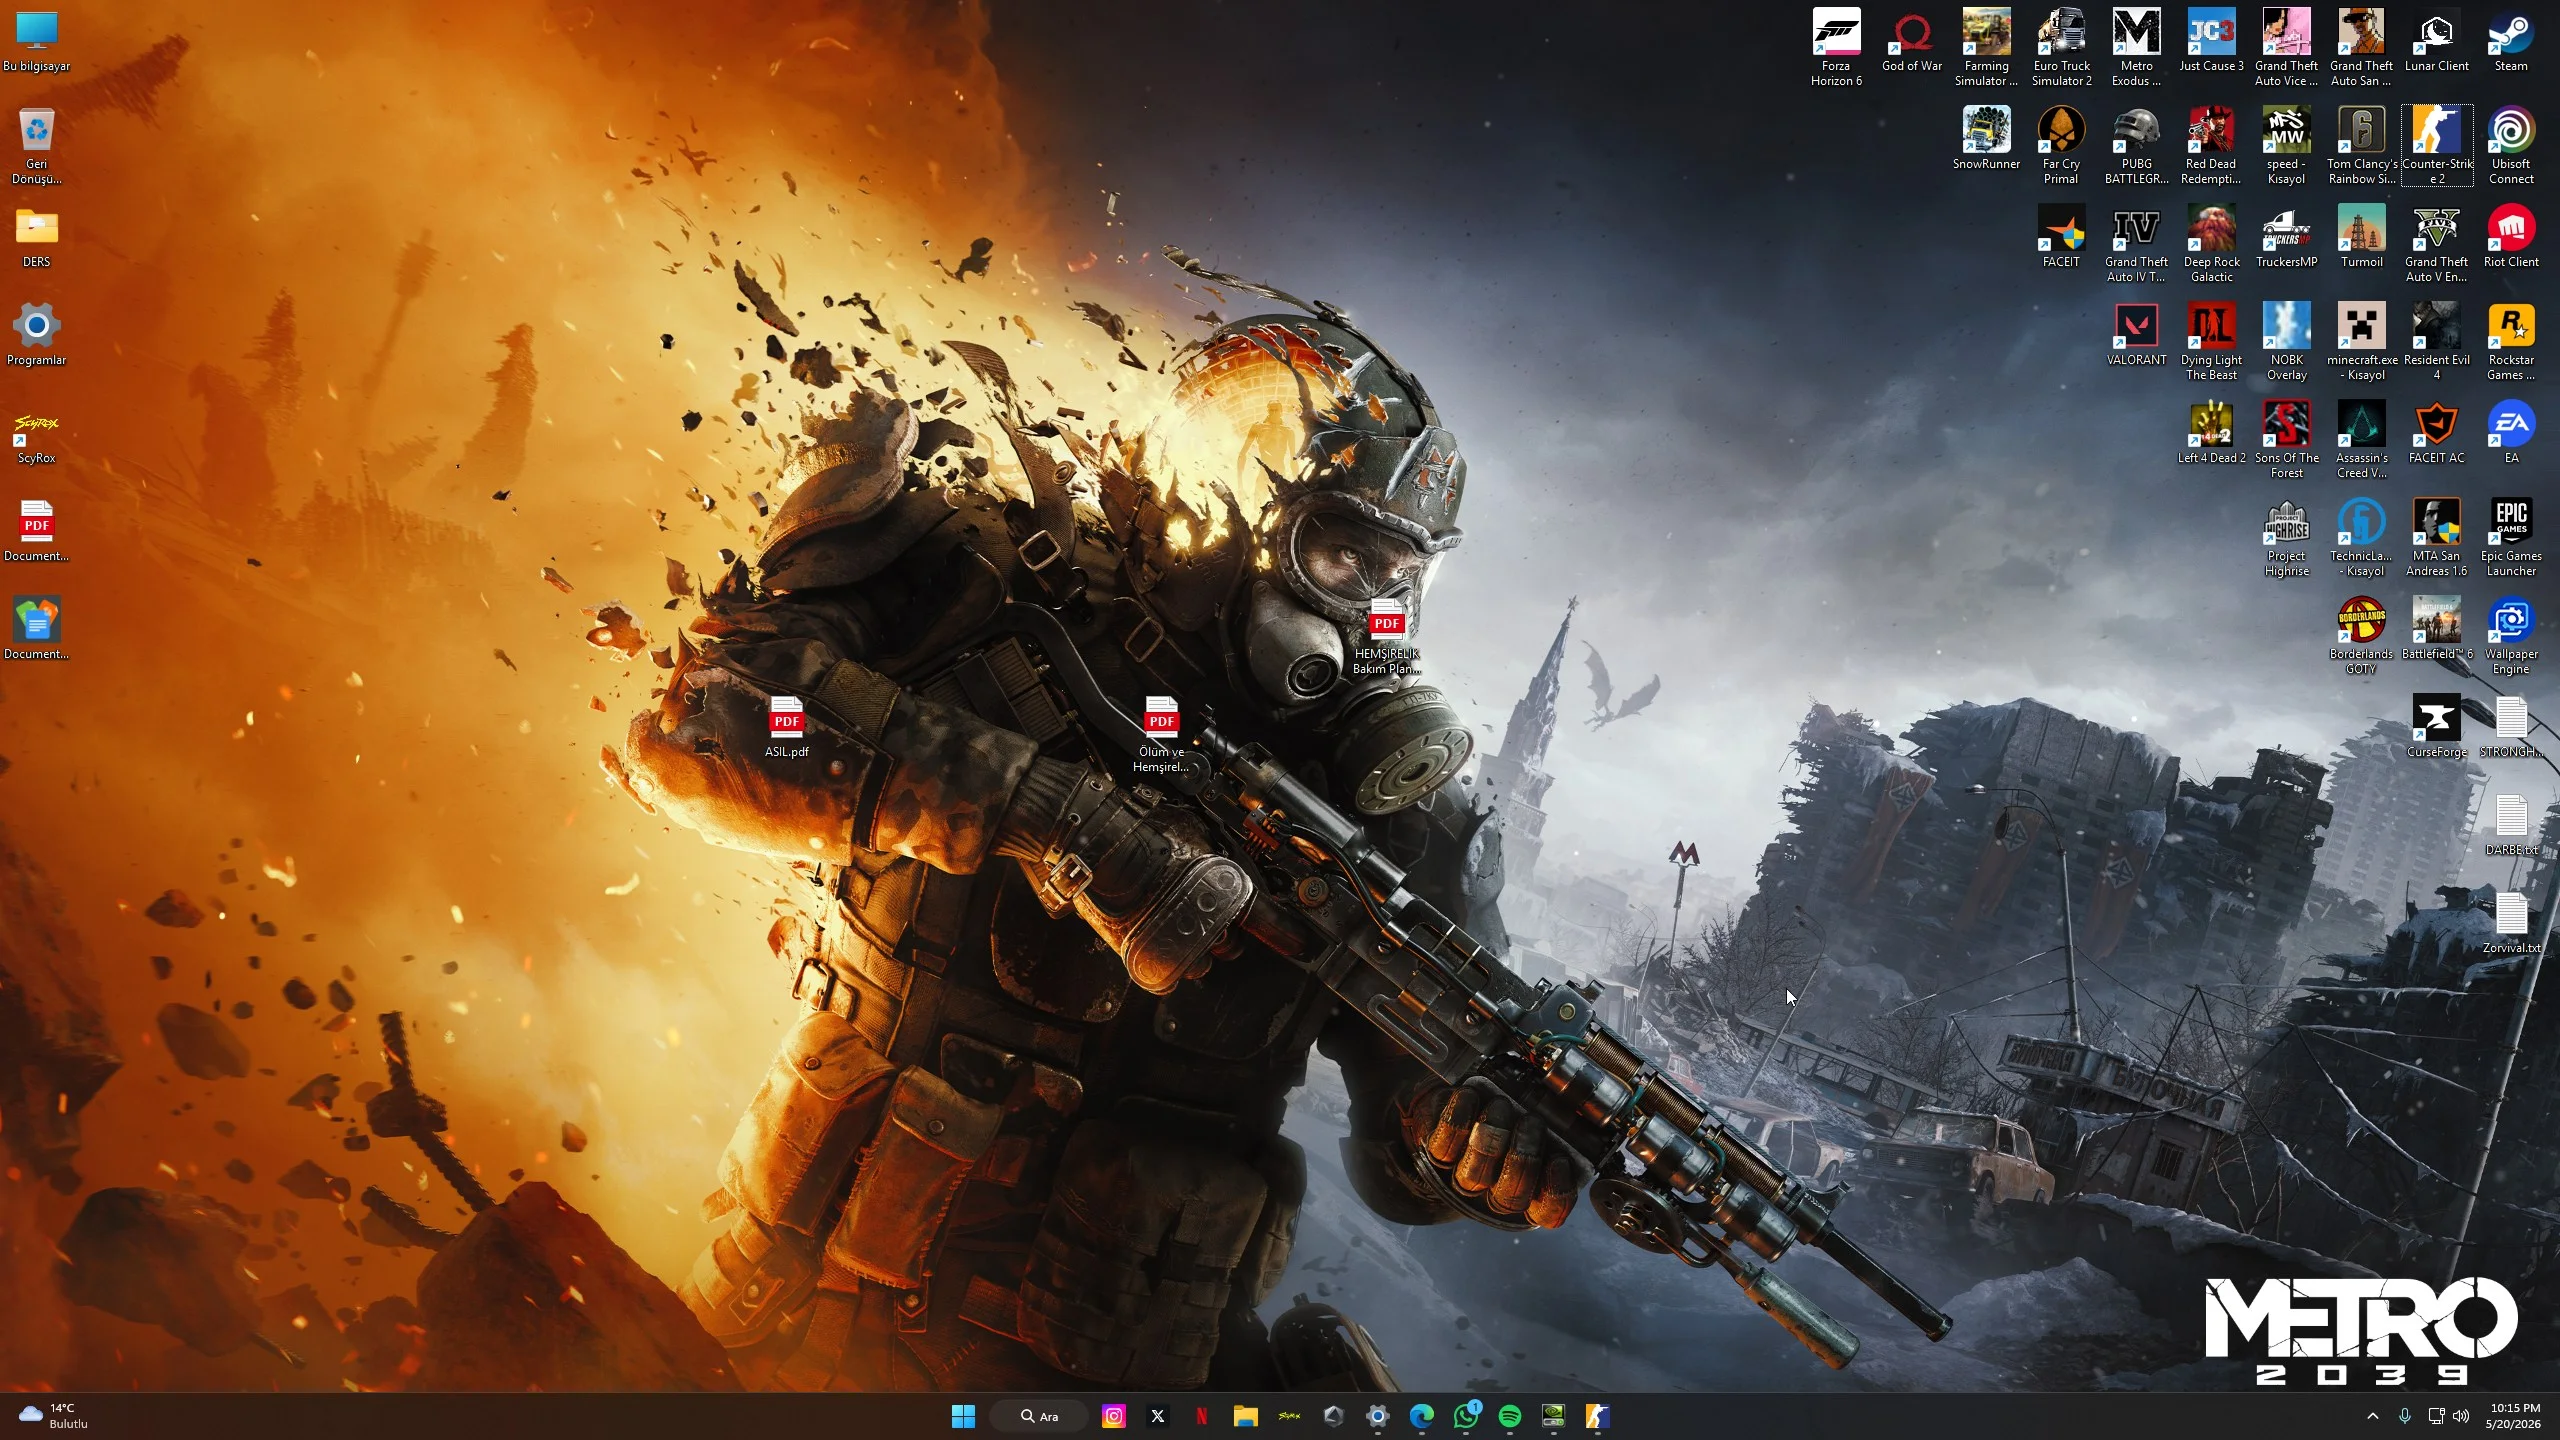Select the Wallpaper Engine desktop icon

tap(2511, 635)
